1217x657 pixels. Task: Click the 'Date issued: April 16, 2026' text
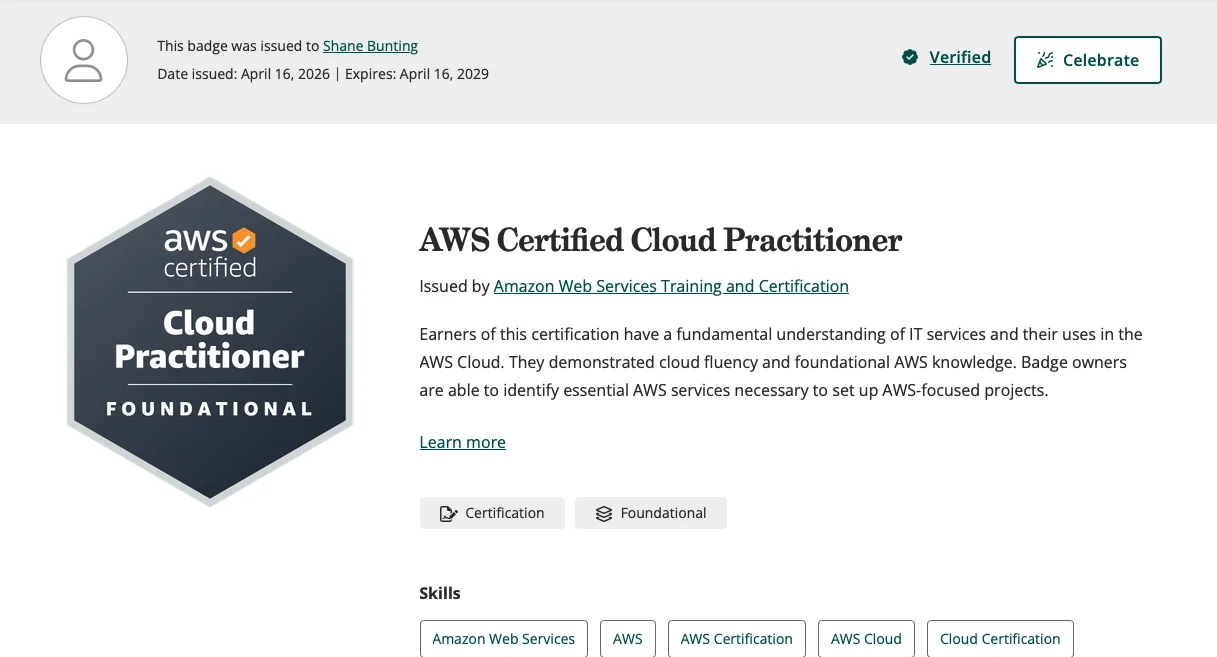click(243, 74)
